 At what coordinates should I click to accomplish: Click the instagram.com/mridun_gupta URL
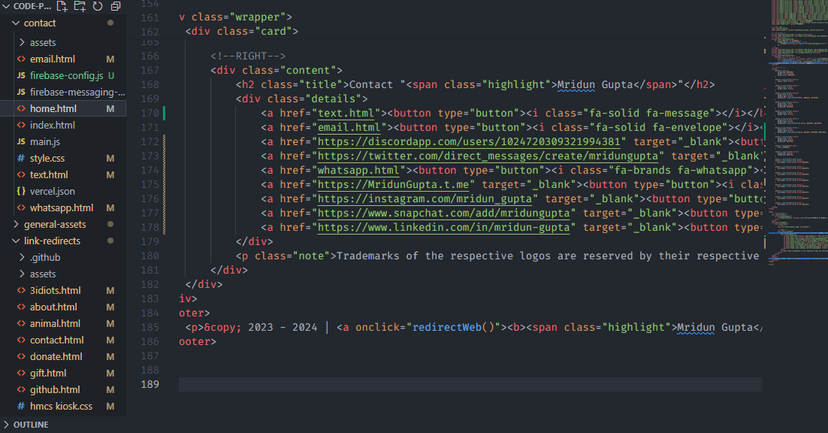pyautogui.click(x=425, y=199)
